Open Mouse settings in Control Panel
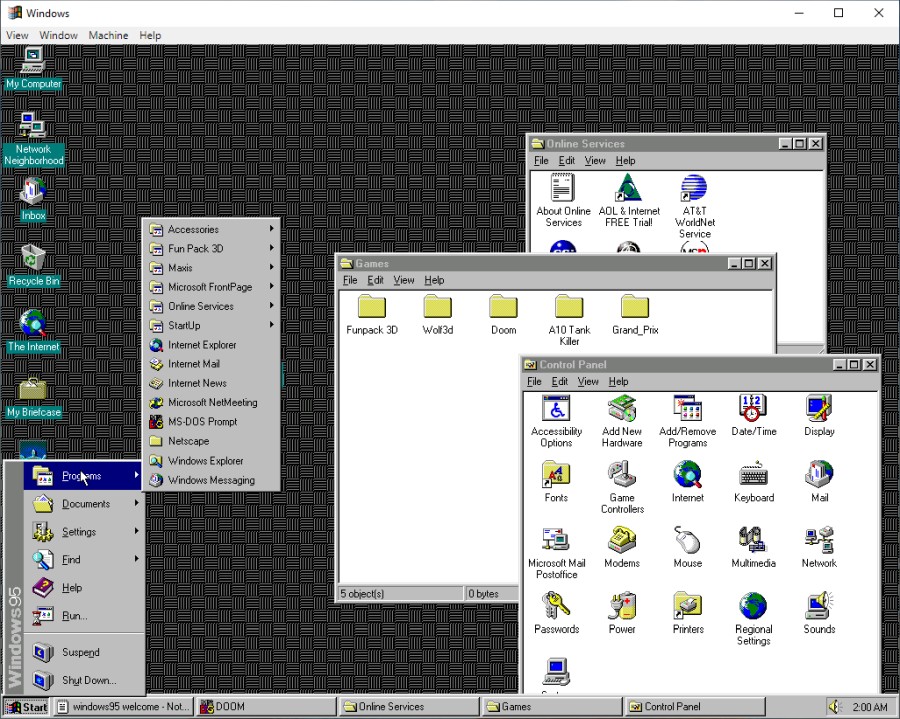 688,541
